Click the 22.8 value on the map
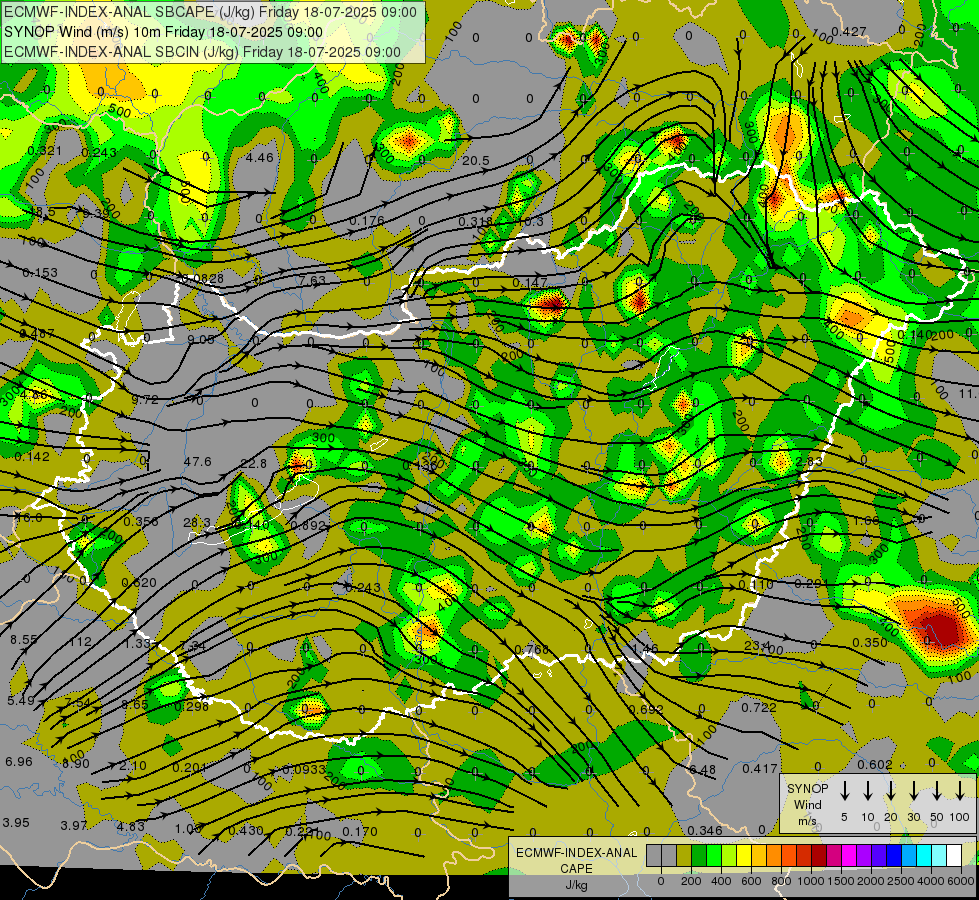This screenshot has width=979, height=900. click(x=253, y=463)
